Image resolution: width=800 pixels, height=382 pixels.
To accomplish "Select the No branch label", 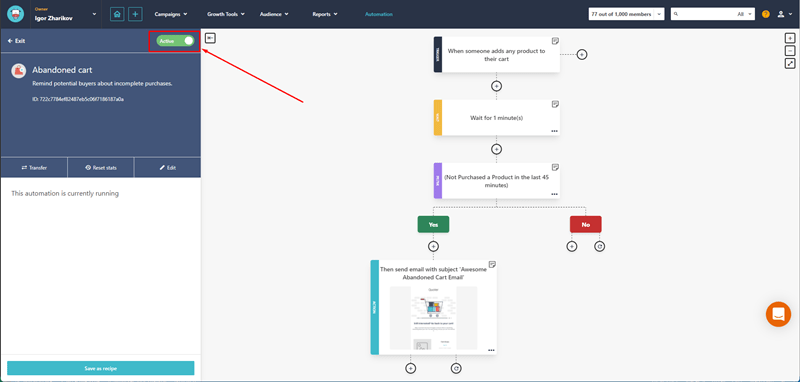I will pyautogui.click(x=586, y=224).
